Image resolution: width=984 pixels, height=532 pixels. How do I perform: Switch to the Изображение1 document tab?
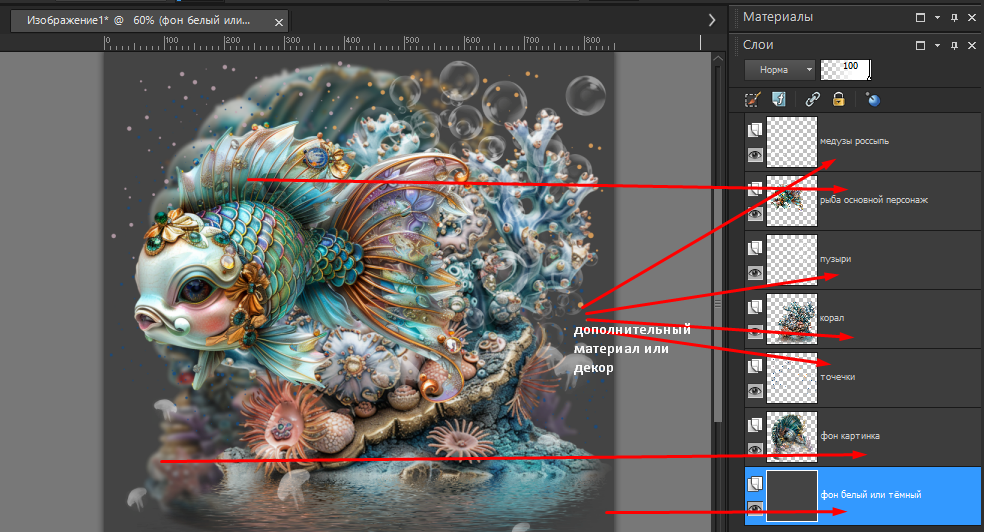[x=140, y=20]
